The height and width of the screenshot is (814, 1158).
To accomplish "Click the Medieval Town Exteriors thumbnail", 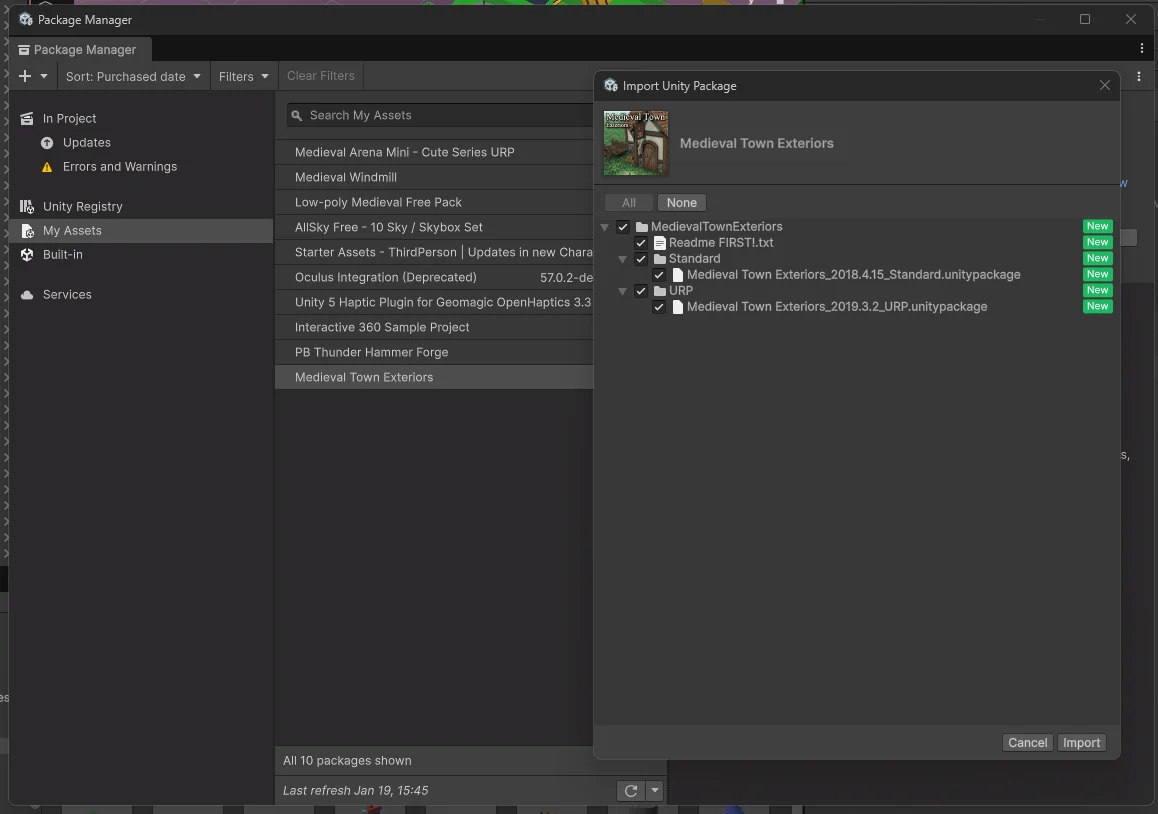I will point(636,143).
